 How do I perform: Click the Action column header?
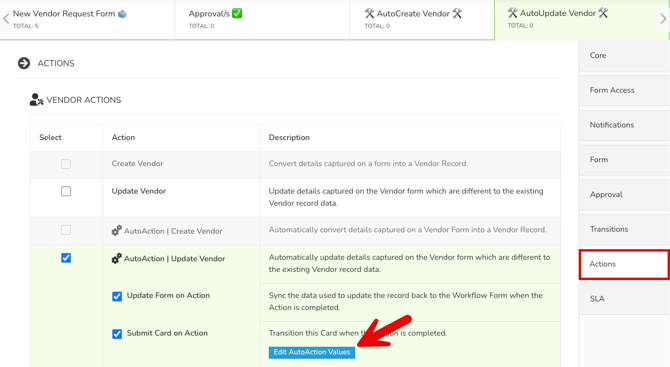[x=123, y=137]
